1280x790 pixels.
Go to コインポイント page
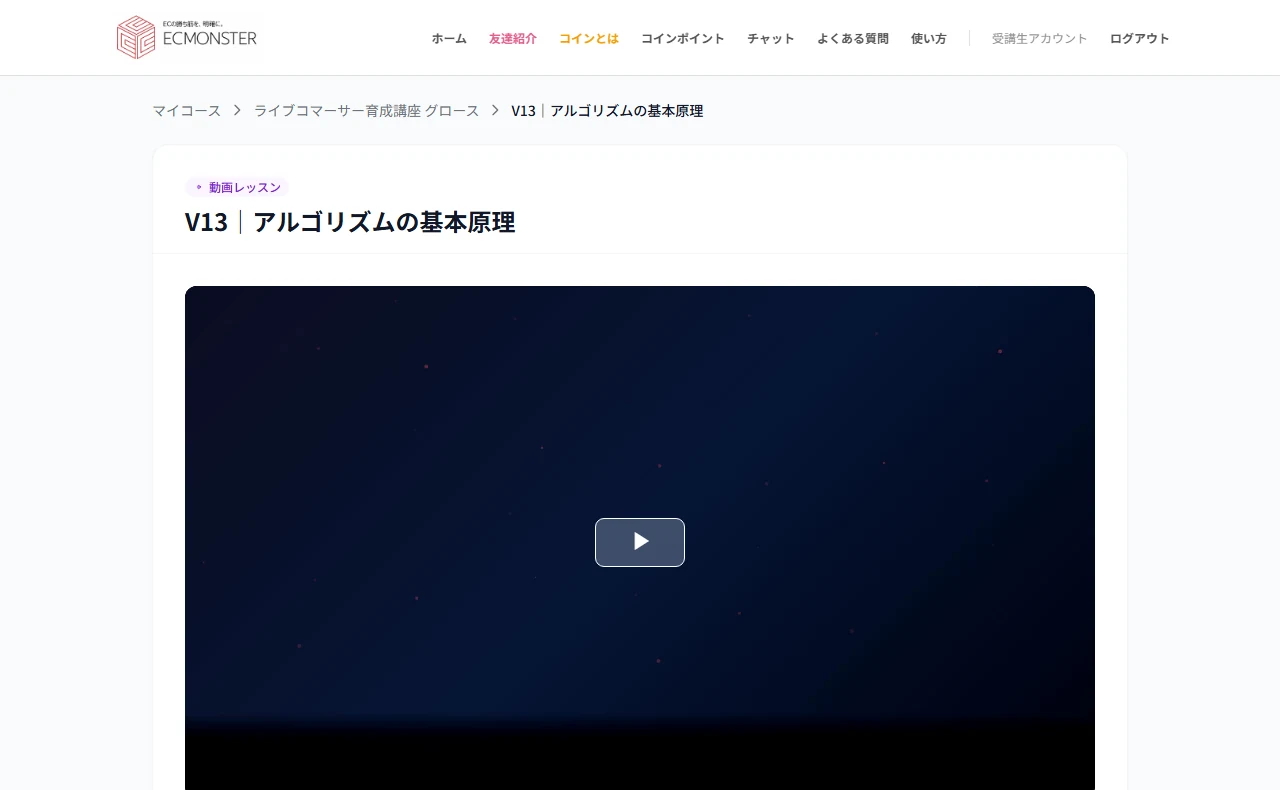pos(683,39)
